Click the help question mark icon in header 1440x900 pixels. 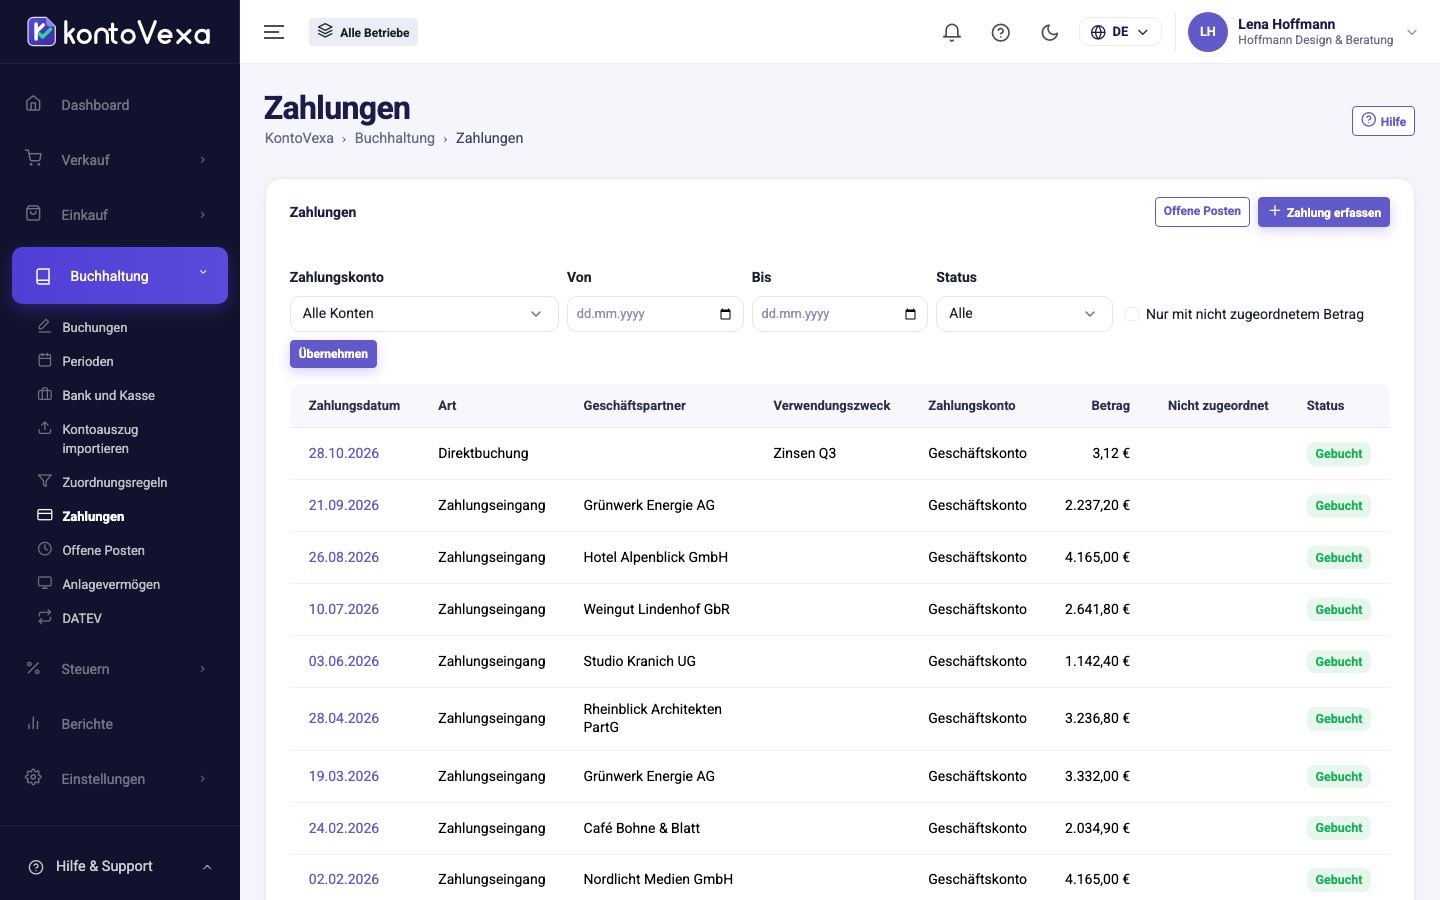(1000, 32)
